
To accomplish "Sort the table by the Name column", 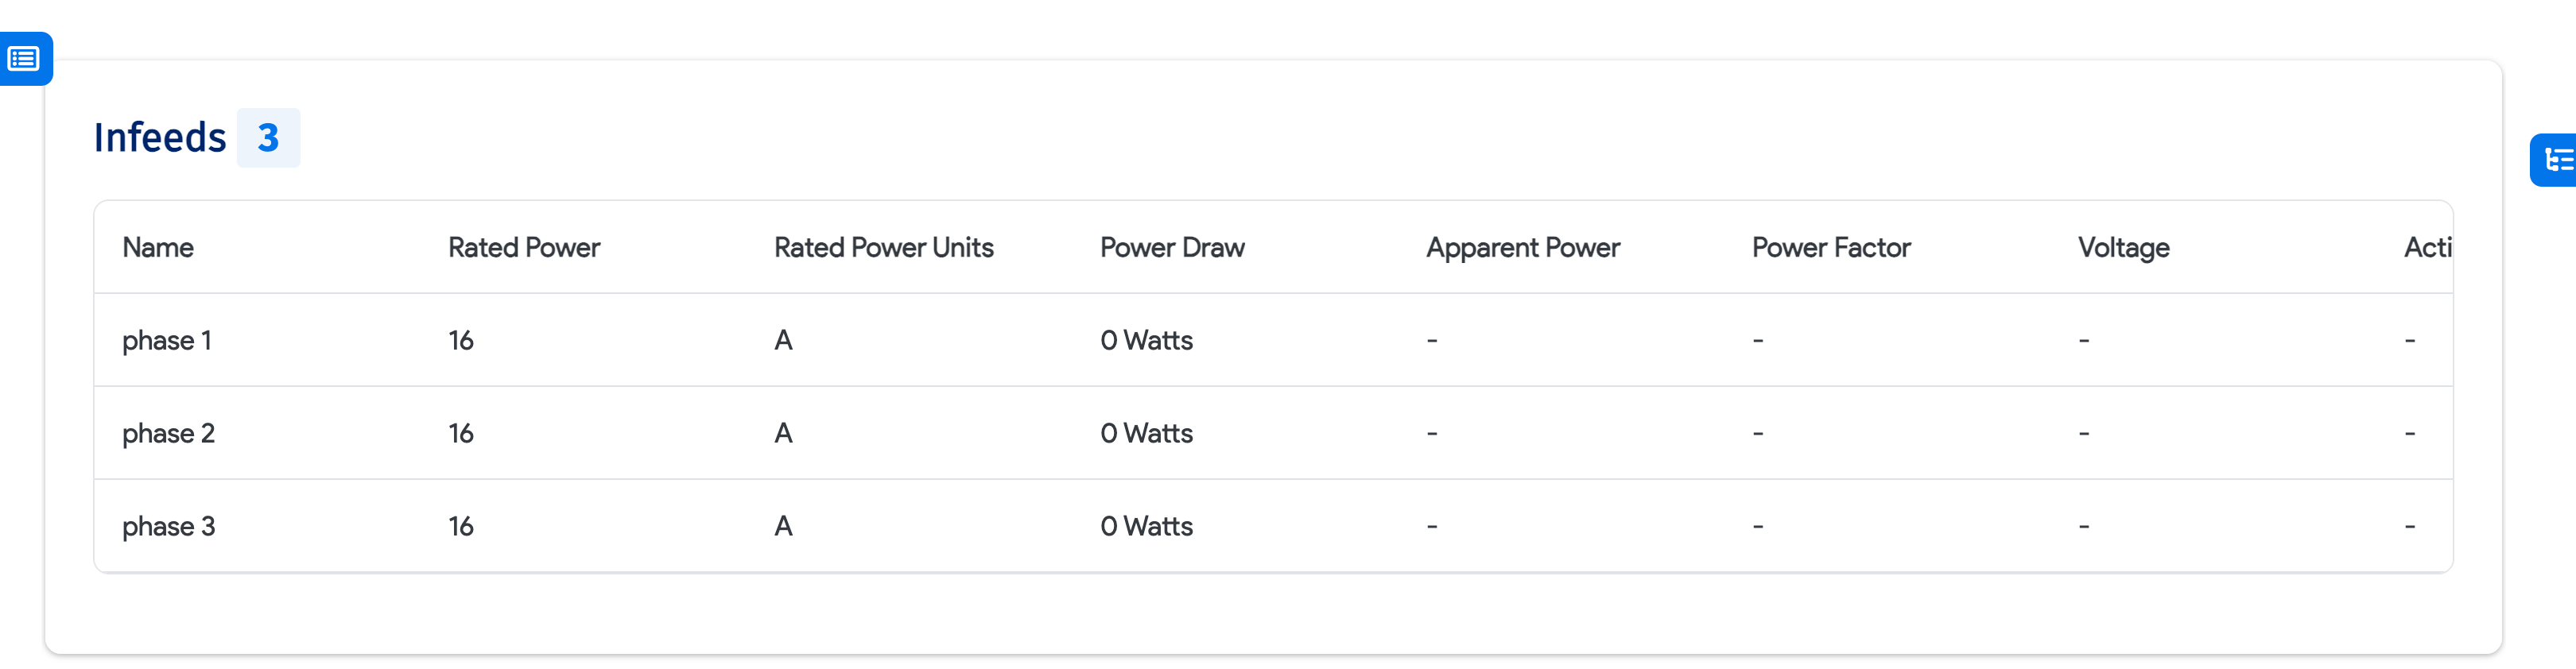I will (158, 247).
